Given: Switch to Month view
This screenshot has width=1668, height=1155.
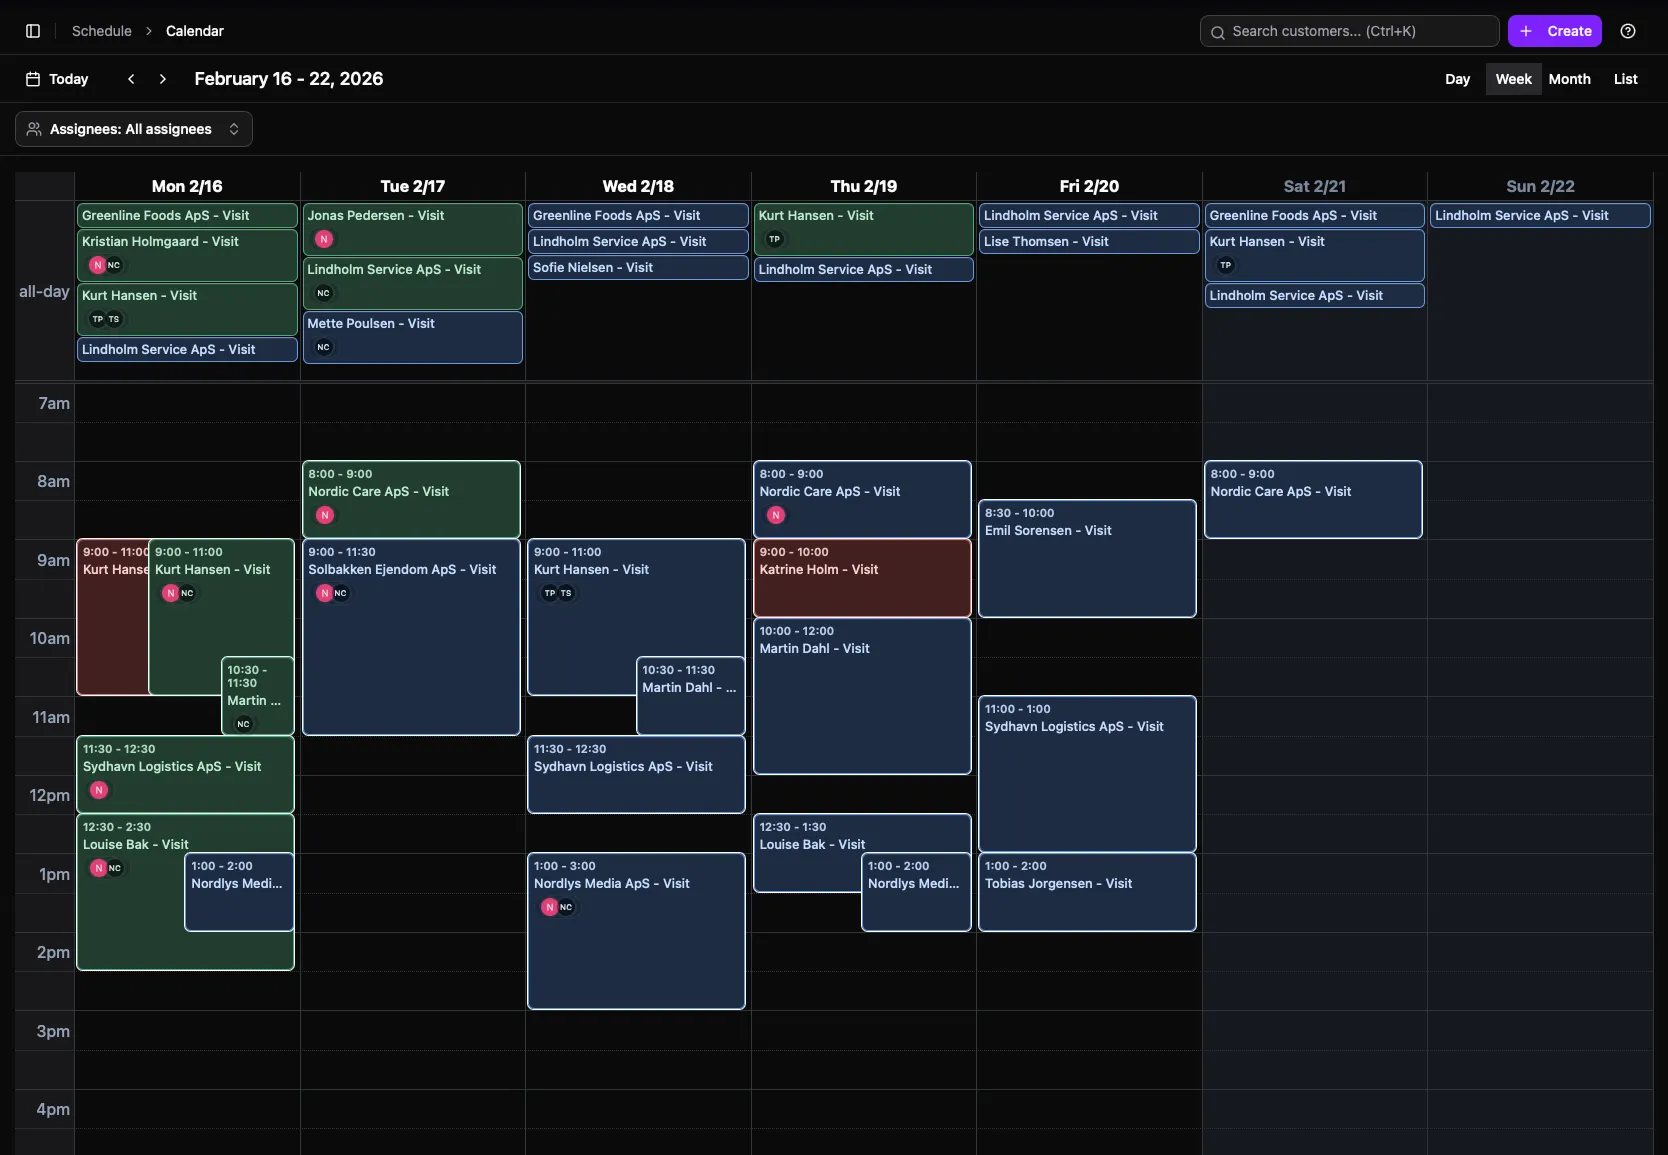Looking at the screenshot, I should click(x=1569, y=79).
